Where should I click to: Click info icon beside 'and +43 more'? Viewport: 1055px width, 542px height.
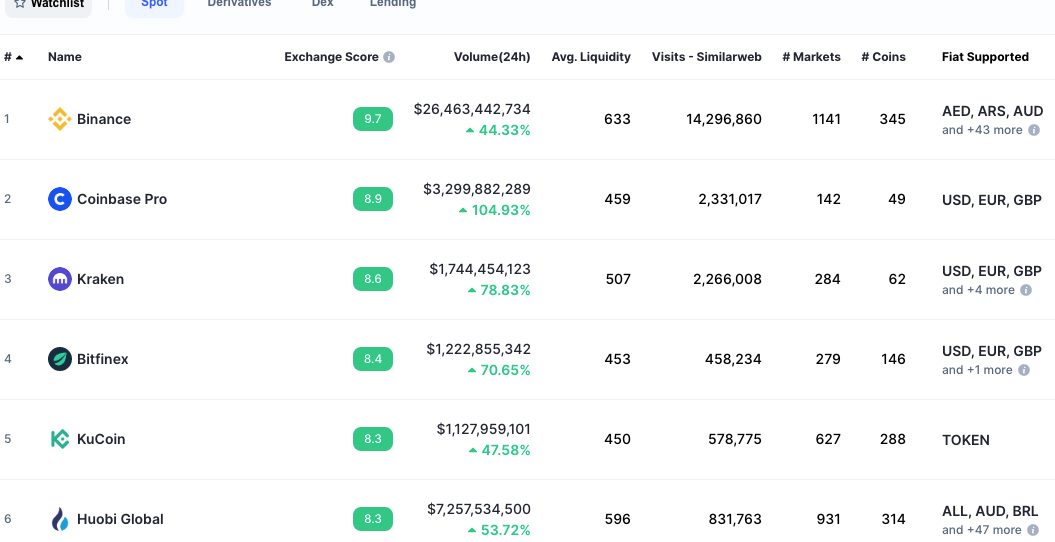pos(1034,130)
